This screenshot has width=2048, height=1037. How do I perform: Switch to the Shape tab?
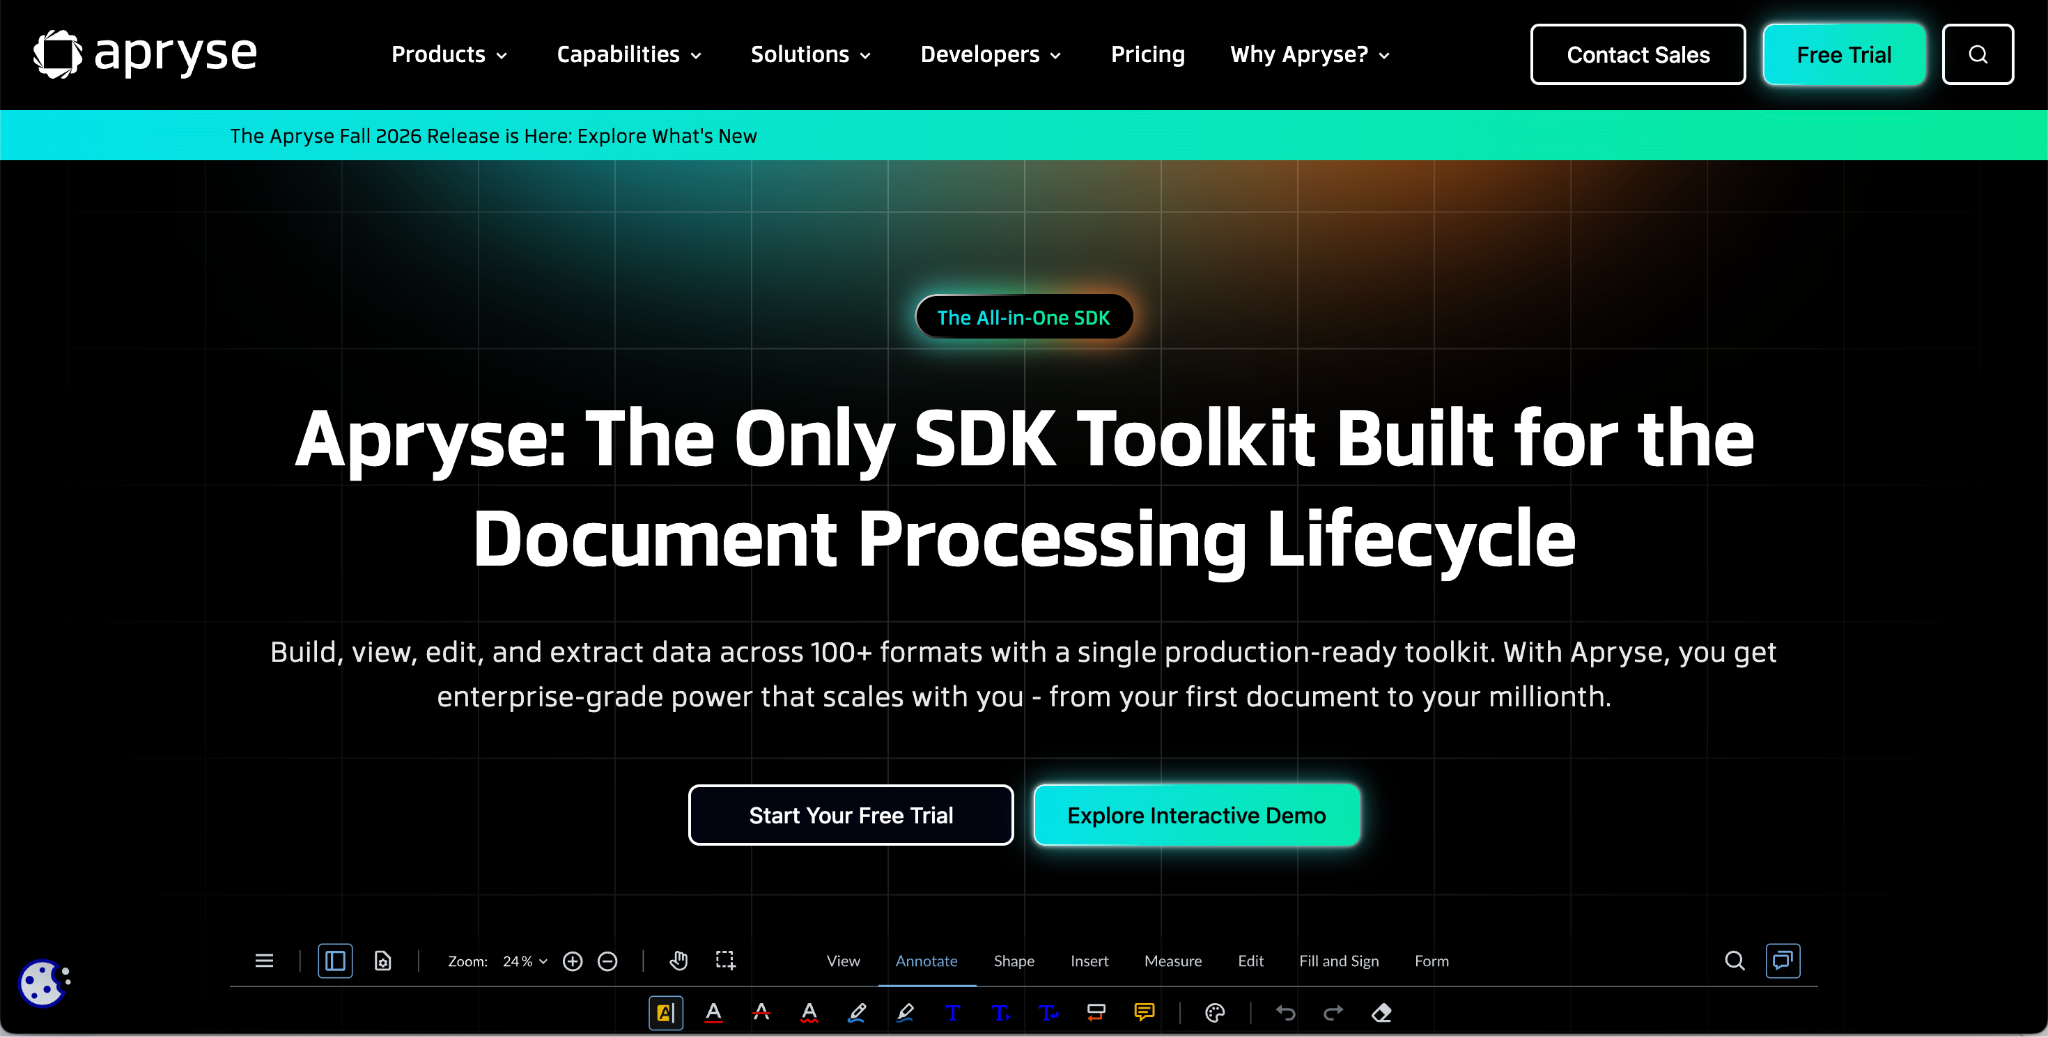click(1014, 961)
